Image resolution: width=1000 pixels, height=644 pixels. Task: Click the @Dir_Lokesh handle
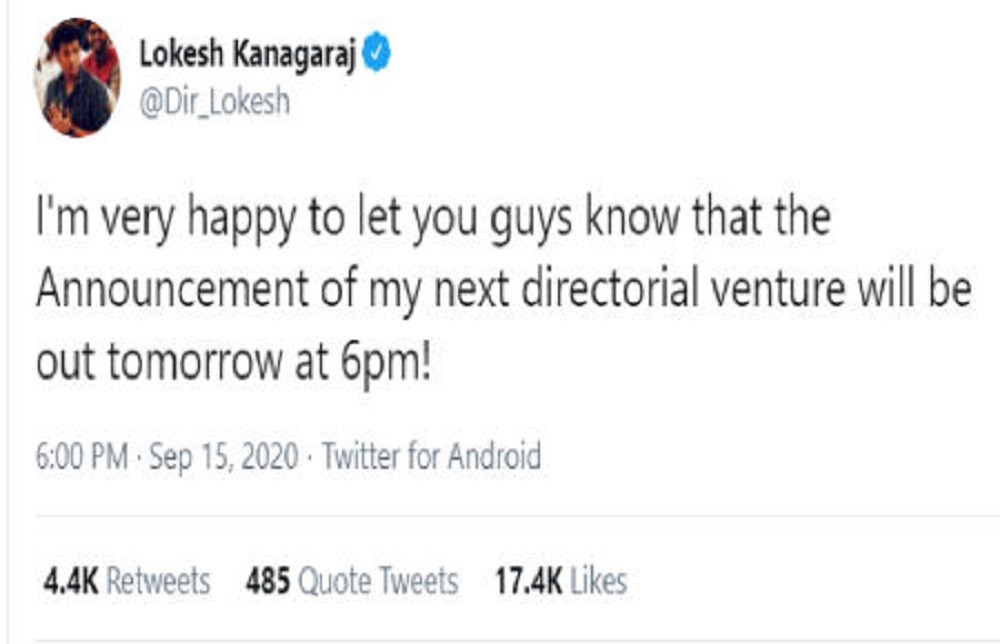pos(214,102)
